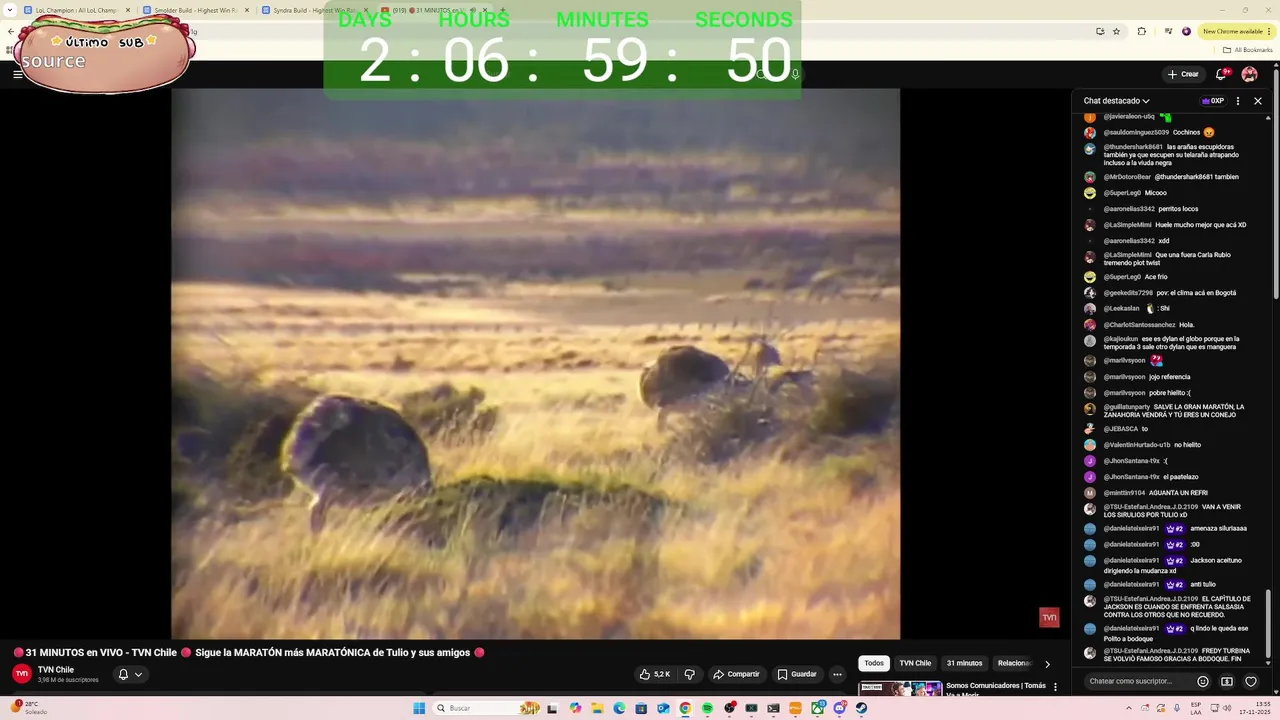Close the live chat panel
The height and width of the screenshot is (720, 1280).
1258,101
